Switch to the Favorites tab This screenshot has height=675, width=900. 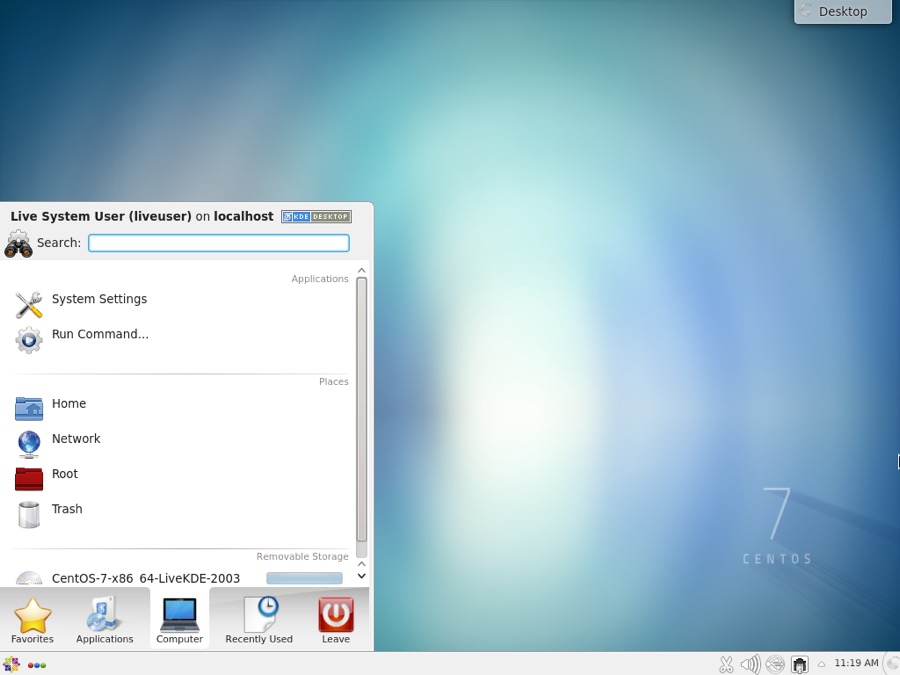point(32,619)
